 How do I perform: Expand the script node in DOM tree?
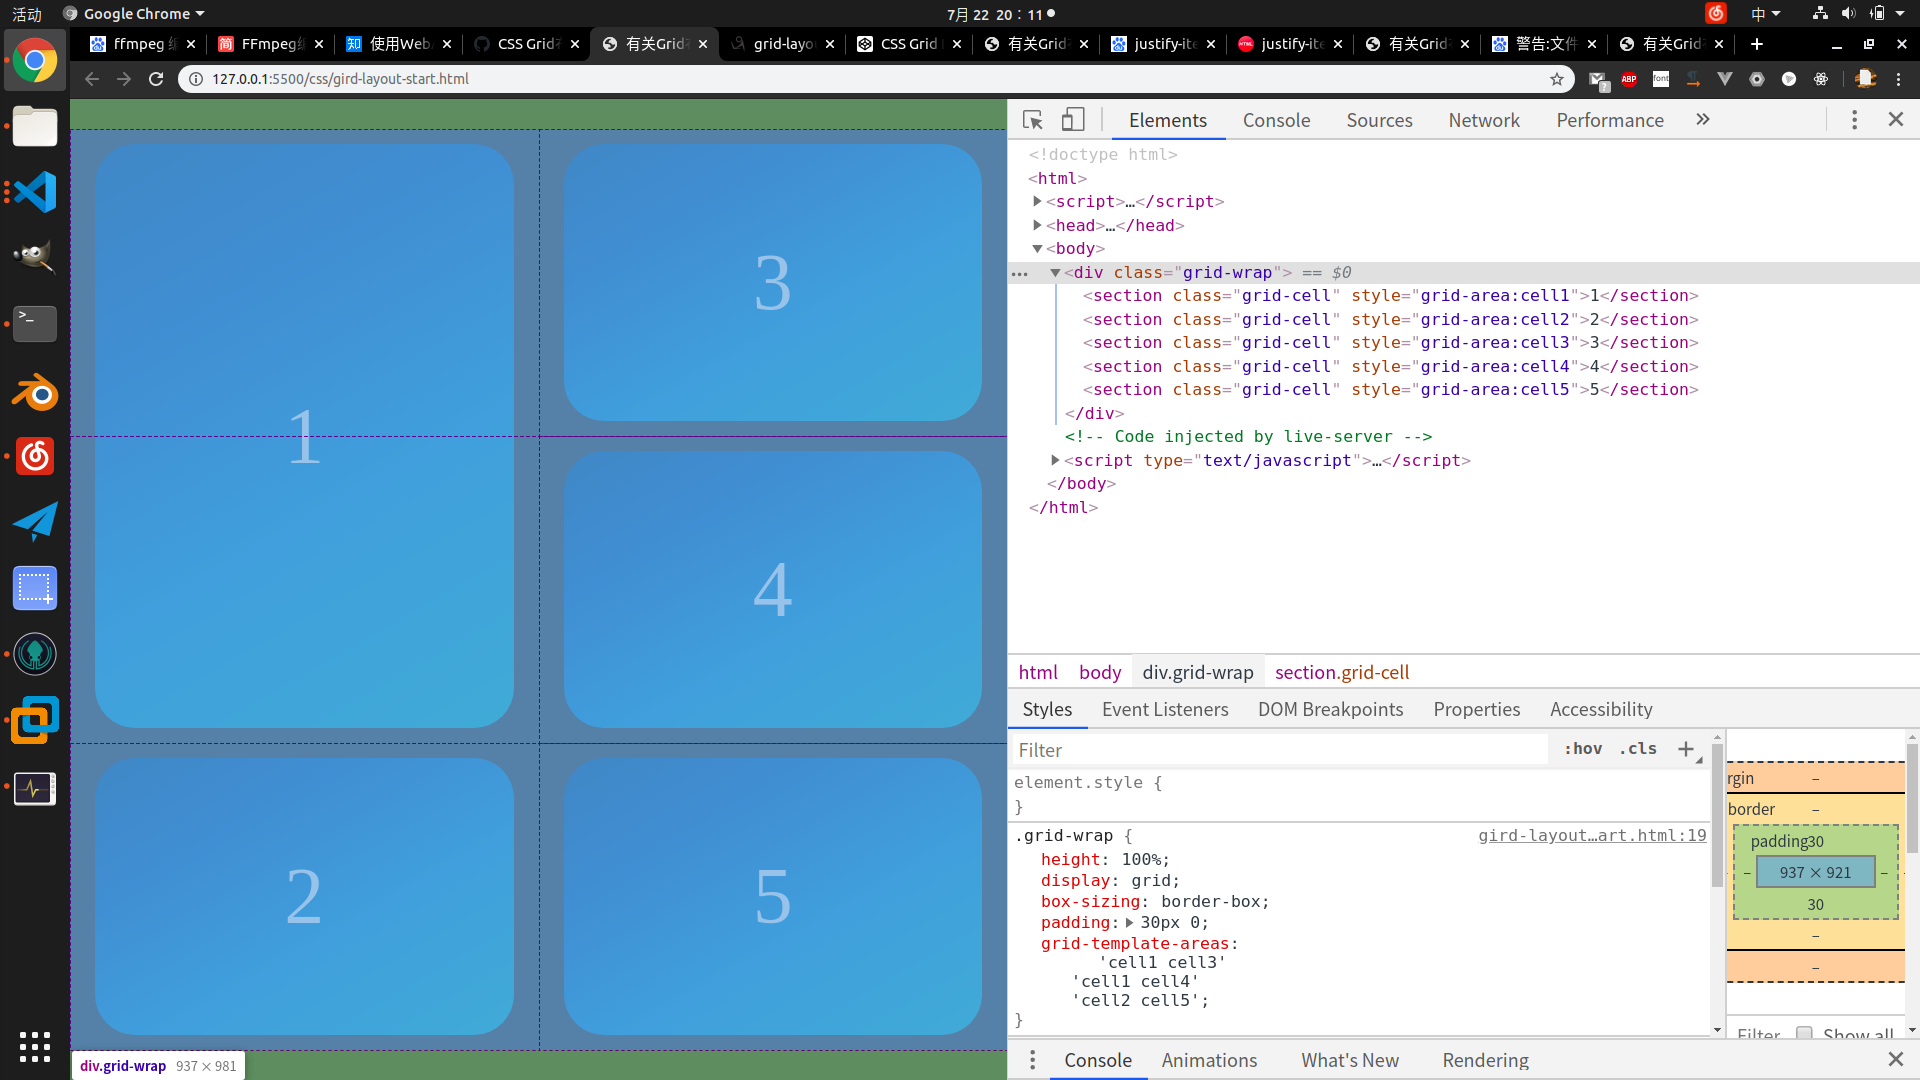(1037, 201)
